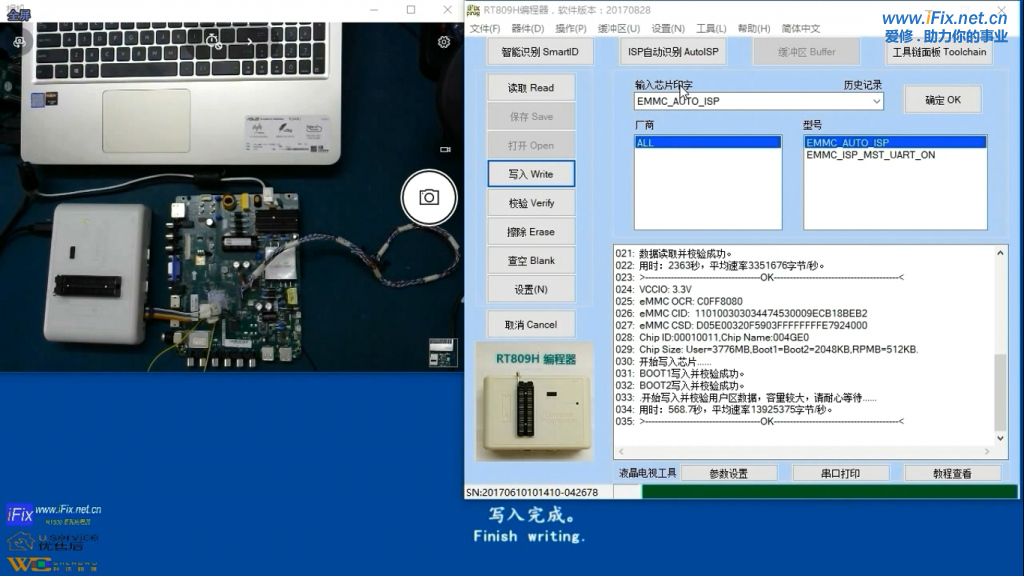Click the 写入 Write button
Viewport: 1024px width, 576px height.
(x=531, y=174)
